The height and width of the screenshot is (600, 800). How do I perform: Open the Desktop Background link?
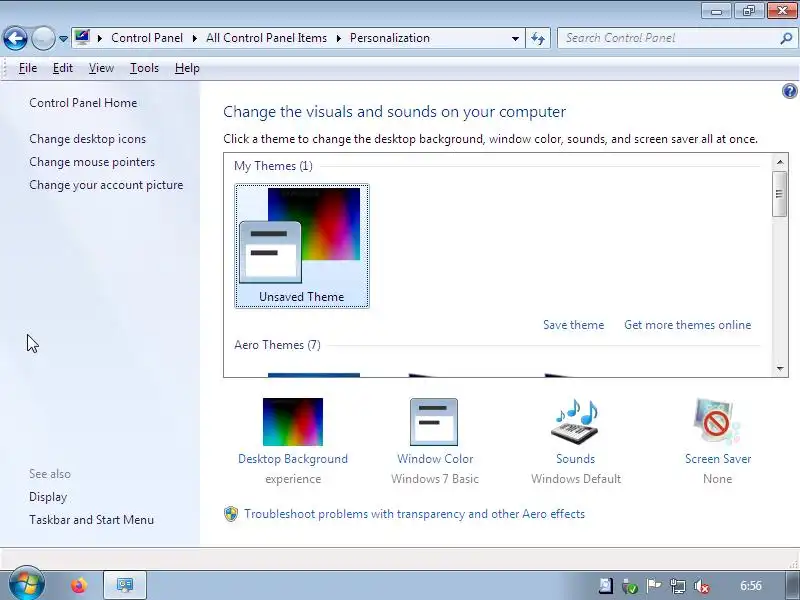pos(293,459)
